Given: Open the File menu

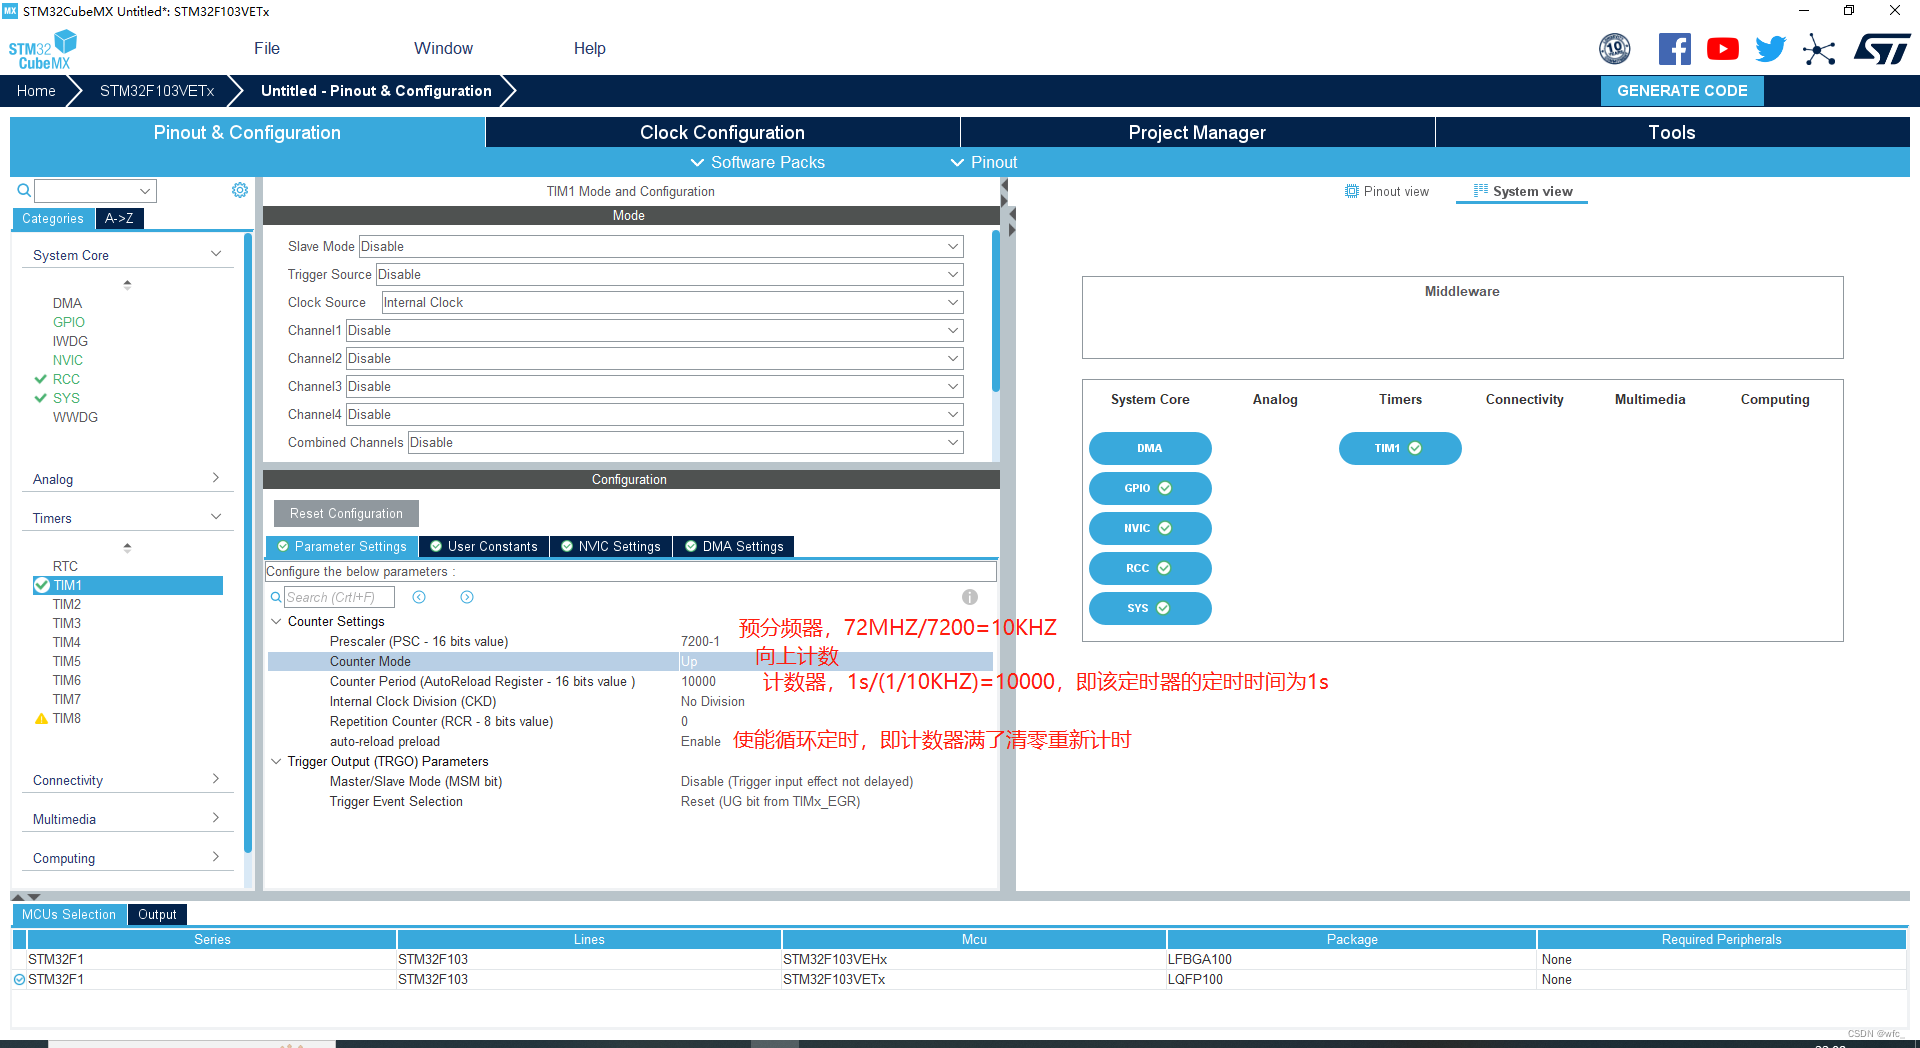Looking at the screenshot, I should 267,48.
